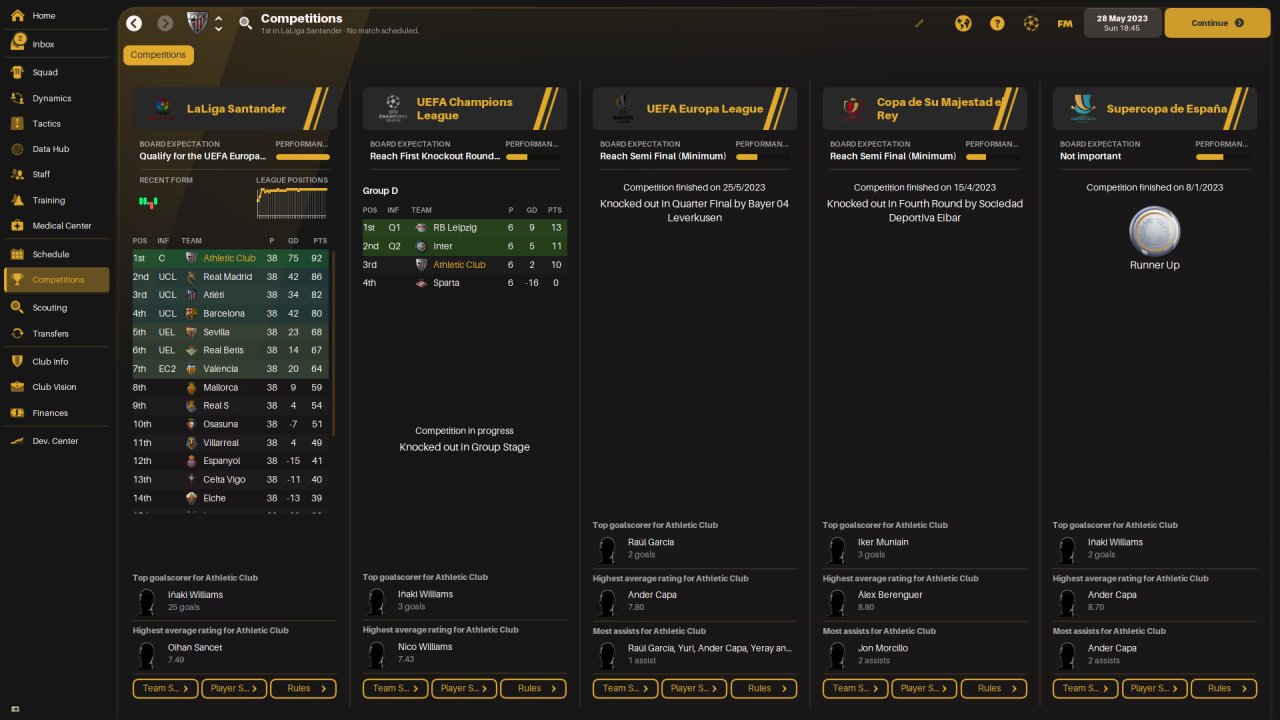Image resolution: width=1280 pixels, height=720 pixels.
Task: Open the Medical Center sidebar item
Action: (x=56, y=226)
